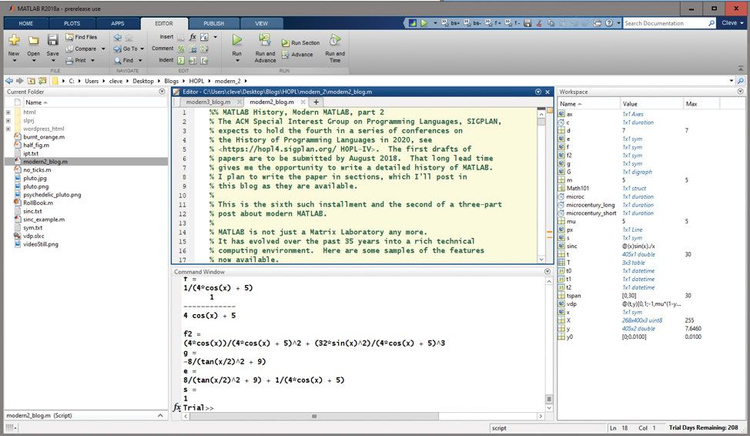This screenshot has width=750, height=436.
Task: Select vdp.slx in Current Folder
Action: coord(33,236)
